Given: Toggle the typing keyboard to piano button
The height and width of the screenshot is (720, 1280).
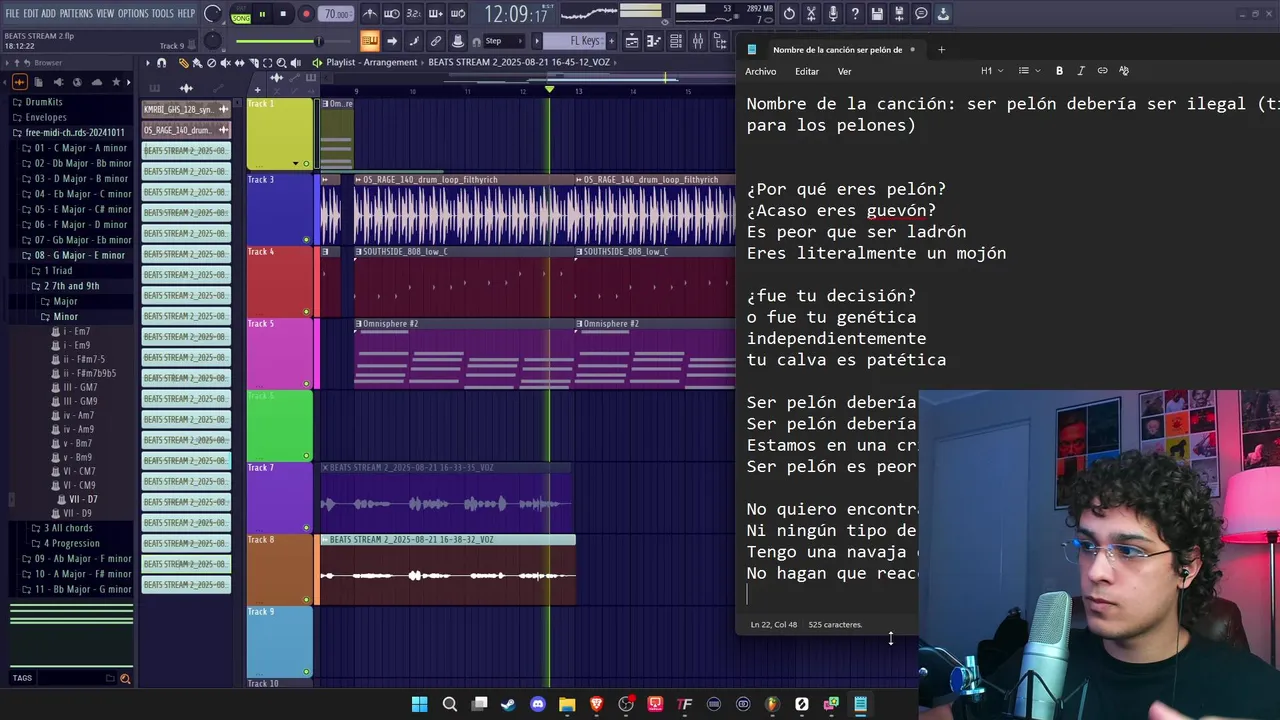Looking at the screenshot, I should pos(370,41).
